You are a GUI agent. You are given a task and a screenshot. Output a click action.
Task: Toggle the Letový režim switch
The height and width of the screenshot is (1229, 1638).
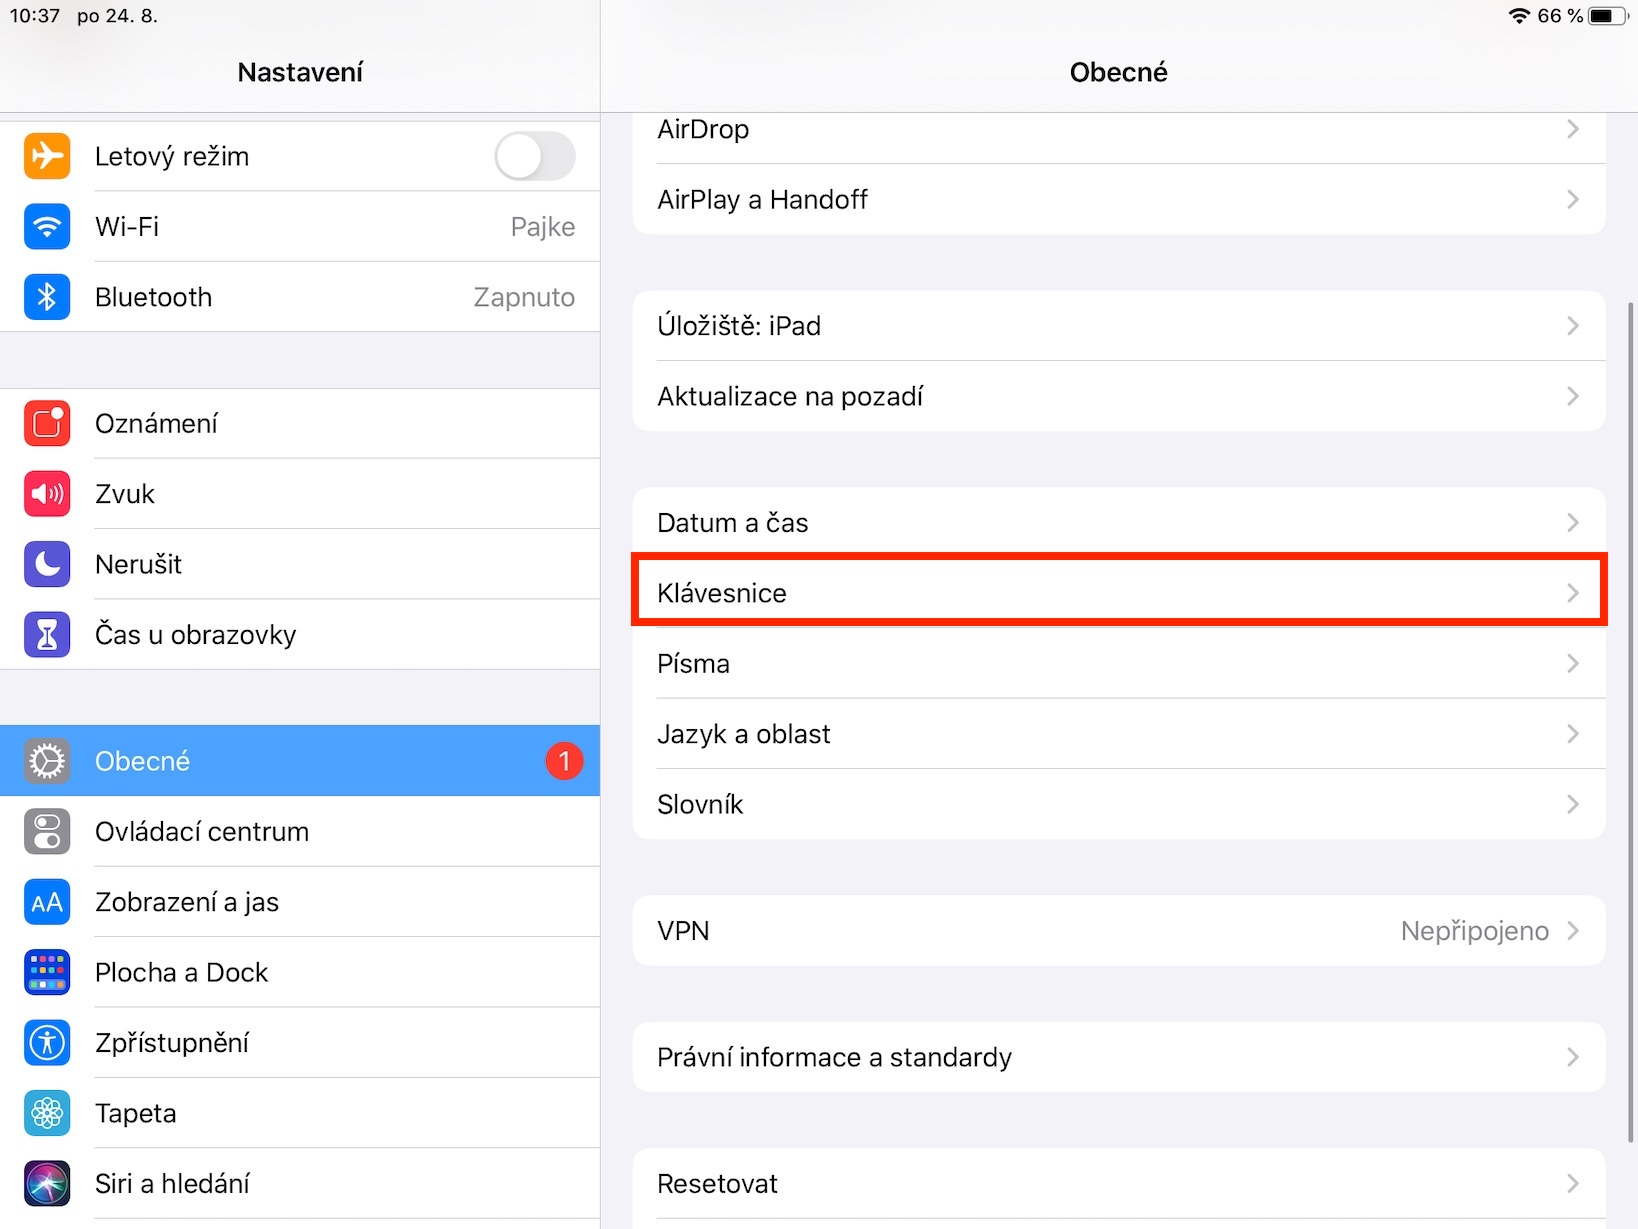click(x=534, y=156)
